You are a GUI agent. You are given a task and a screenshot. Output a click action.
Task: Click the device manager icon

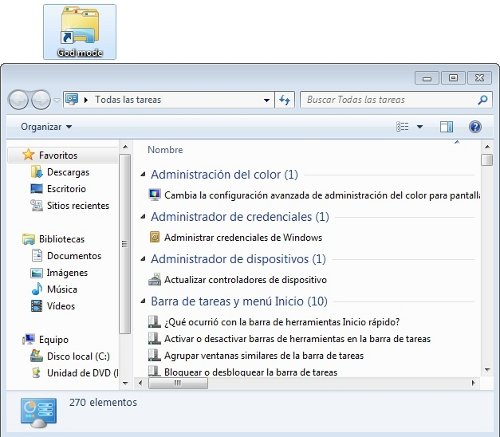(154, 279)
